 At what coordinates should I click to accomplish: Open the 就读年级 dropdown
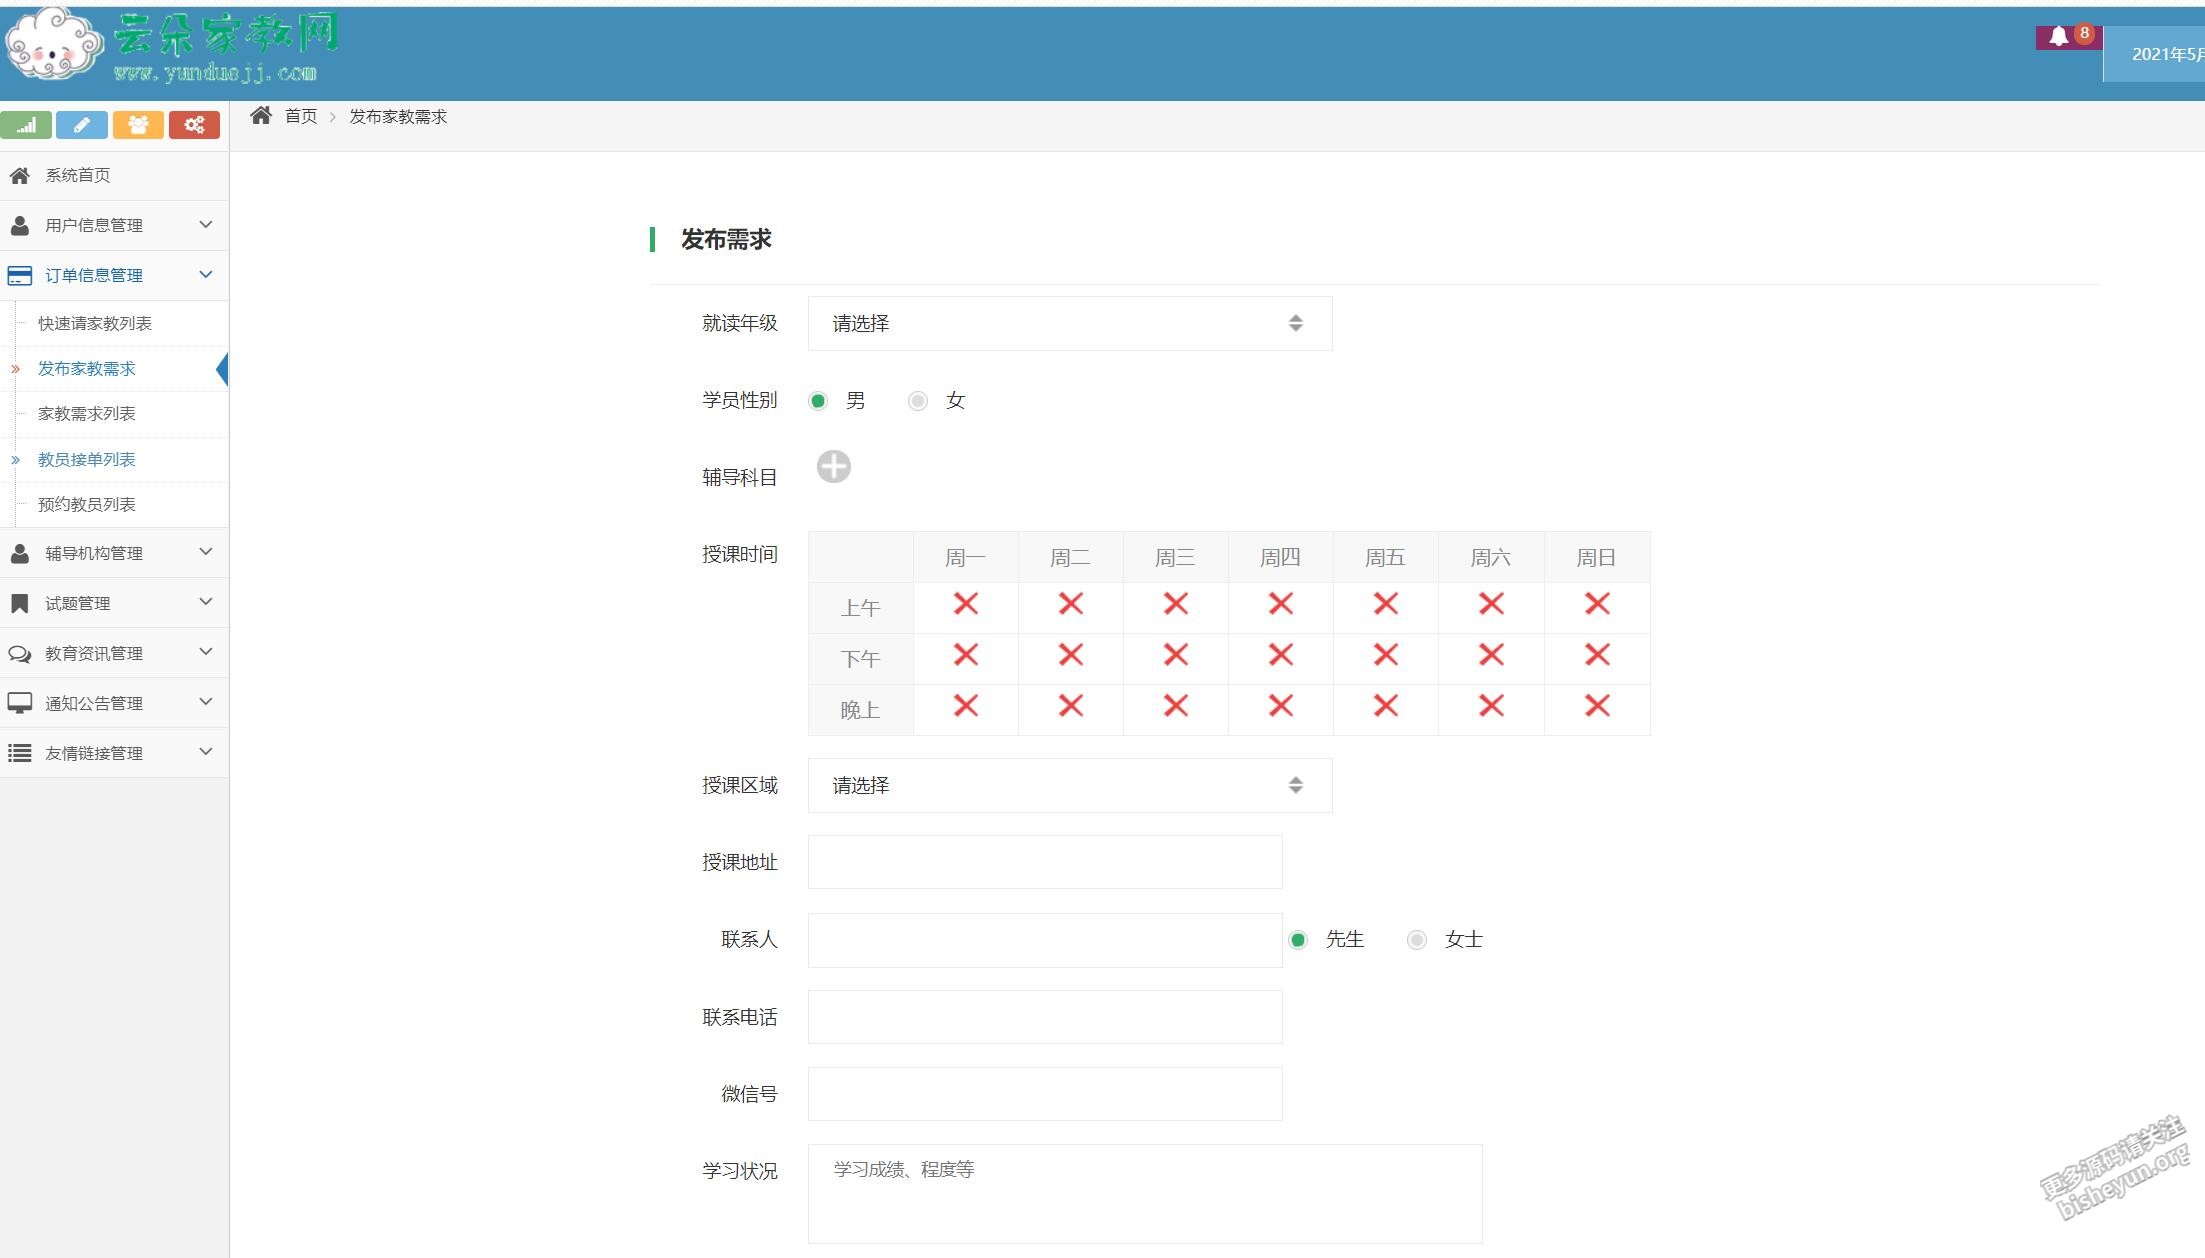pos(1069,323)
